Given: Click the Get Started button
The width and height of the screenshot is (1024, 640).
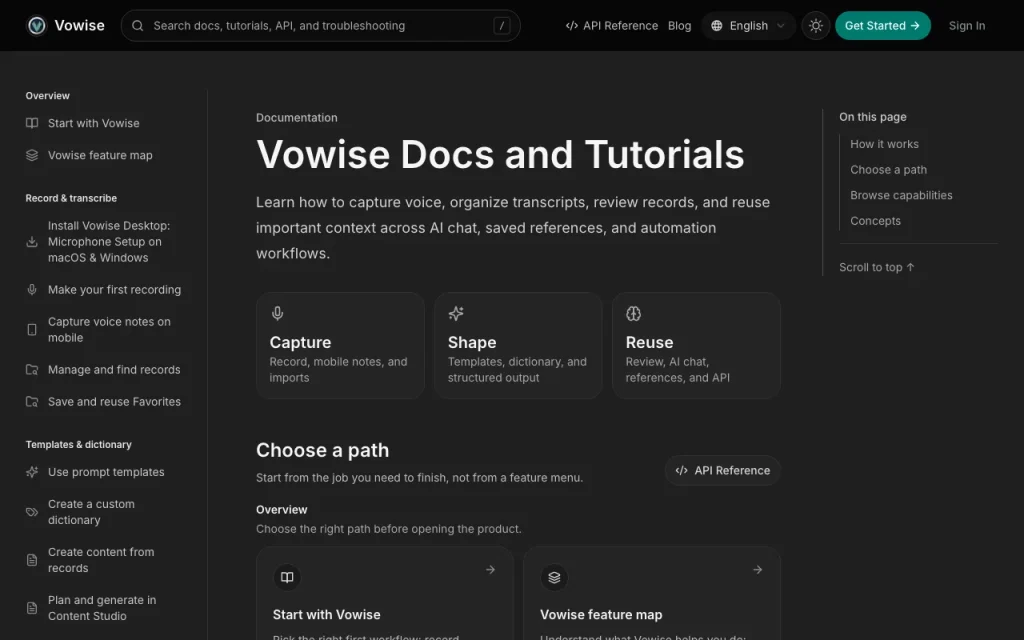Looking at the screenshot, I should (x=882, y=25).
